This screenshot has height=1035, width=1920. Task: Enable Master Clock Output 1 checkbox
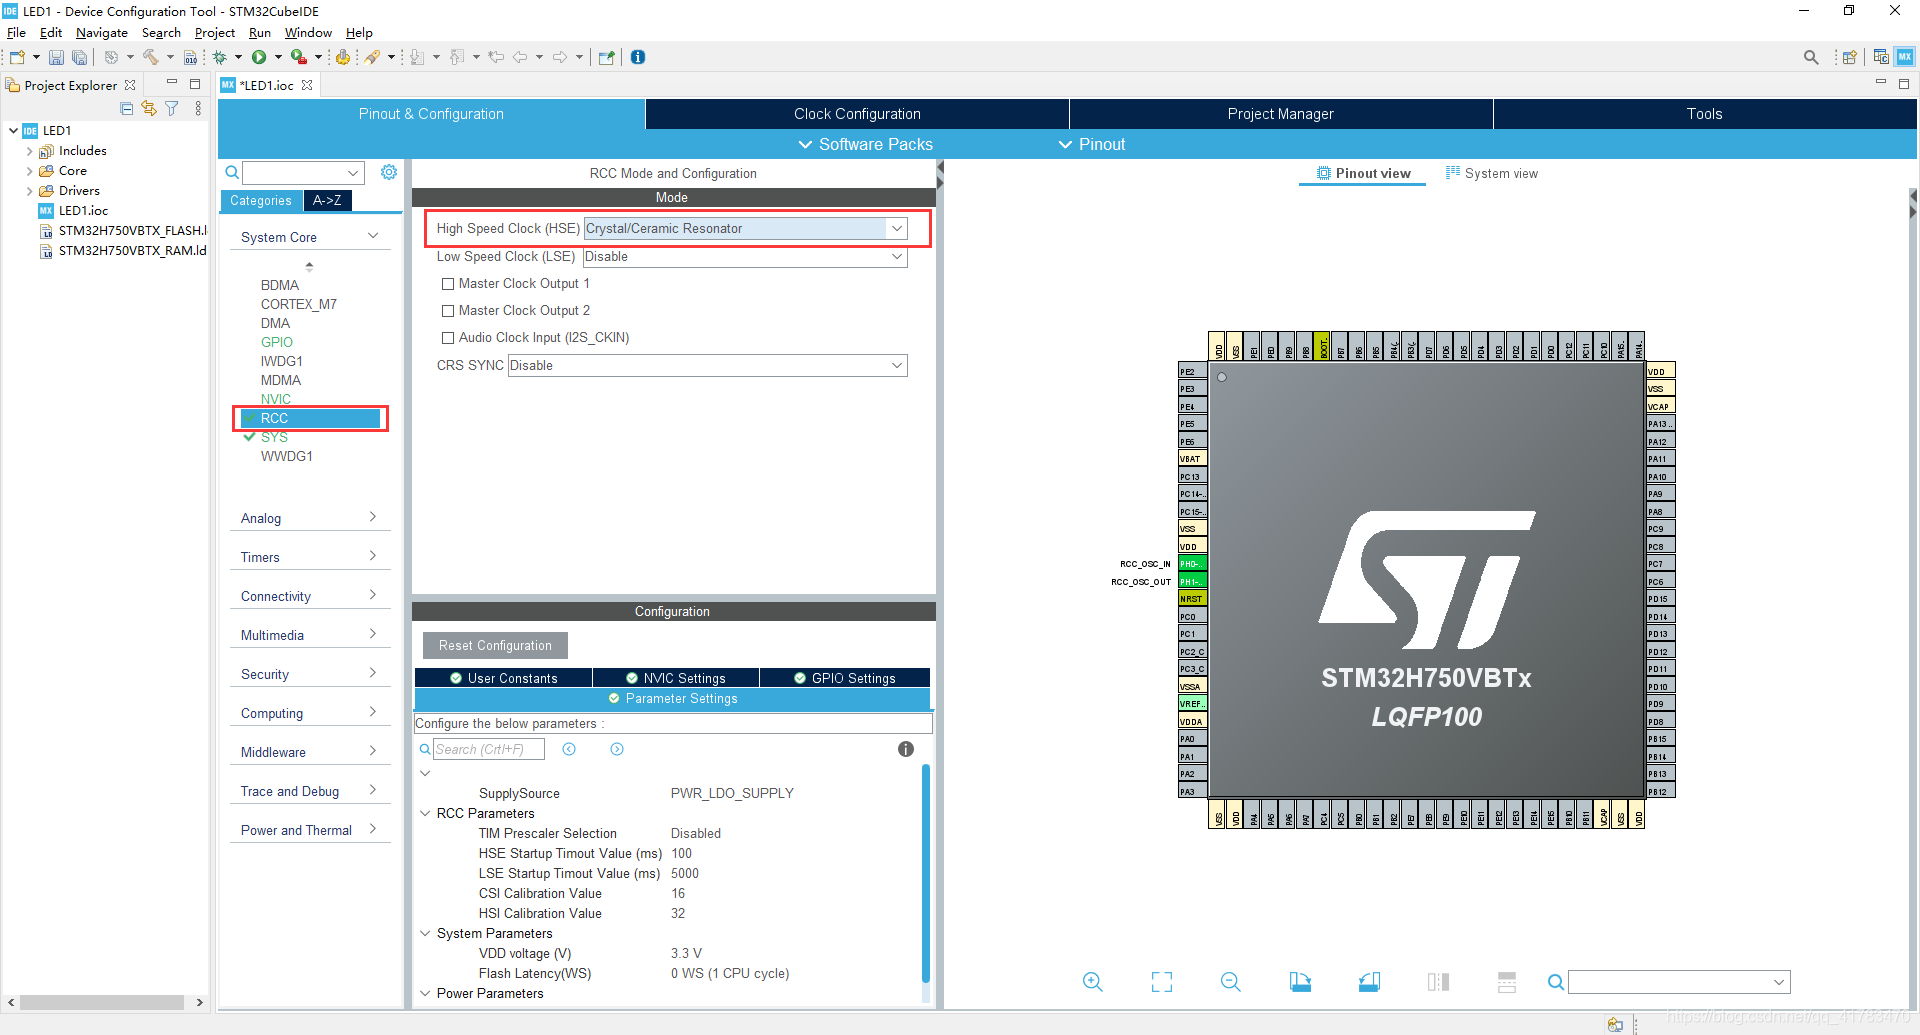tap(448, 284)
